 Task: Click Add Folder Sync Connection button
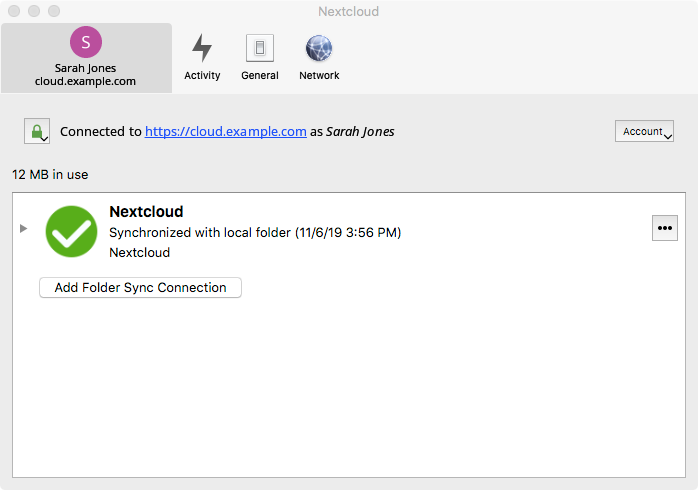[140, 288]
